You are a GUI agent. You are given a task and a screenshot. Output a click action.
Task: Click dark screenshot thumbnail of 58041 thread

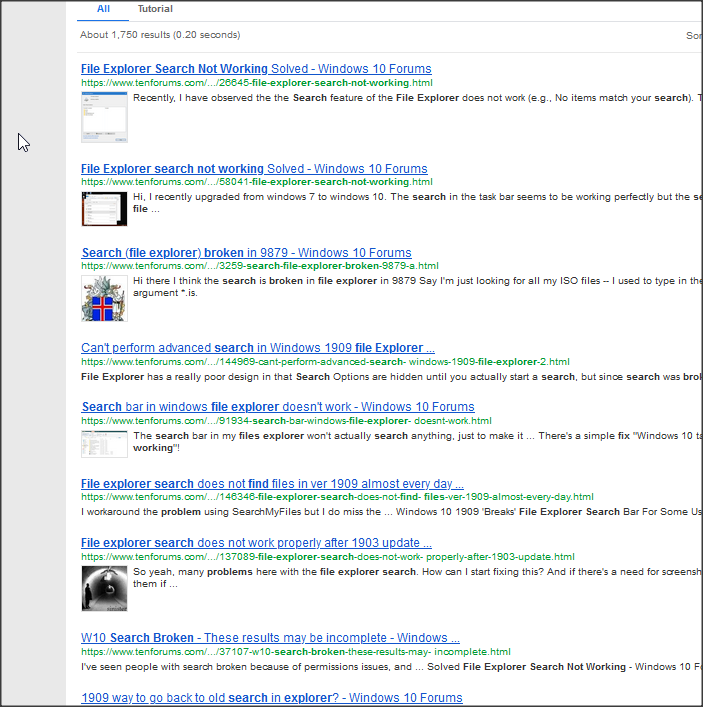tap(104, 209)
